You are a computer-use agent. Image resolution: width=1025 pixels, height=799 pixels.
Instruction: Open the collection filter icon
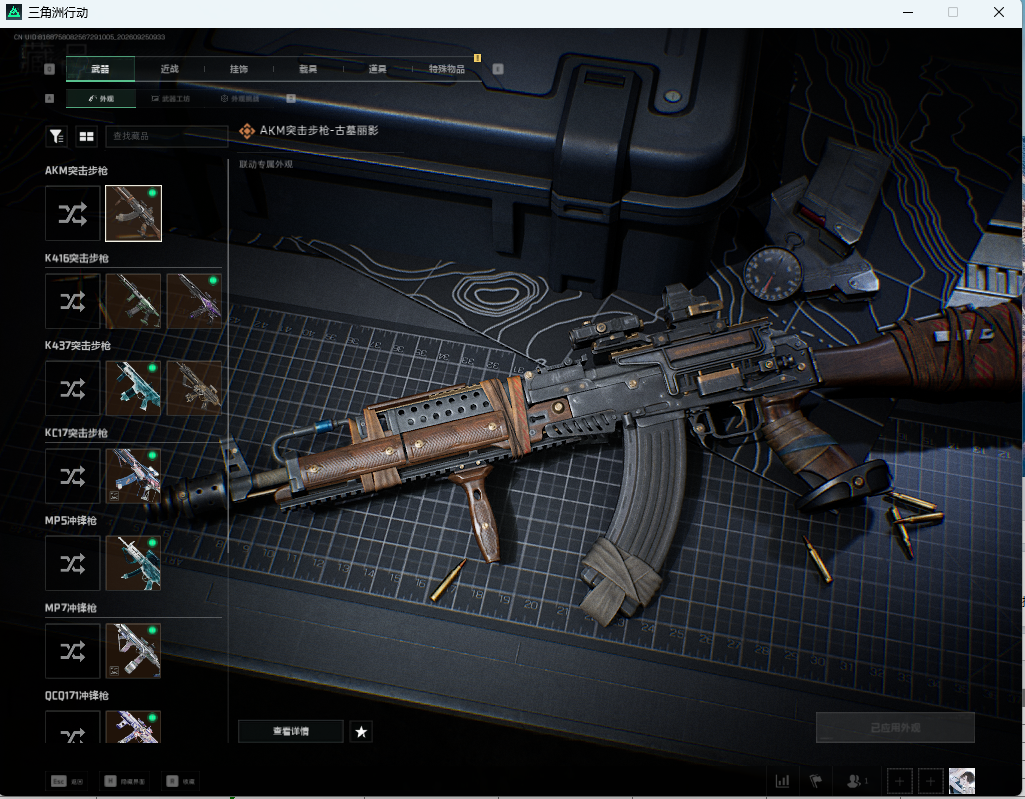56,136
